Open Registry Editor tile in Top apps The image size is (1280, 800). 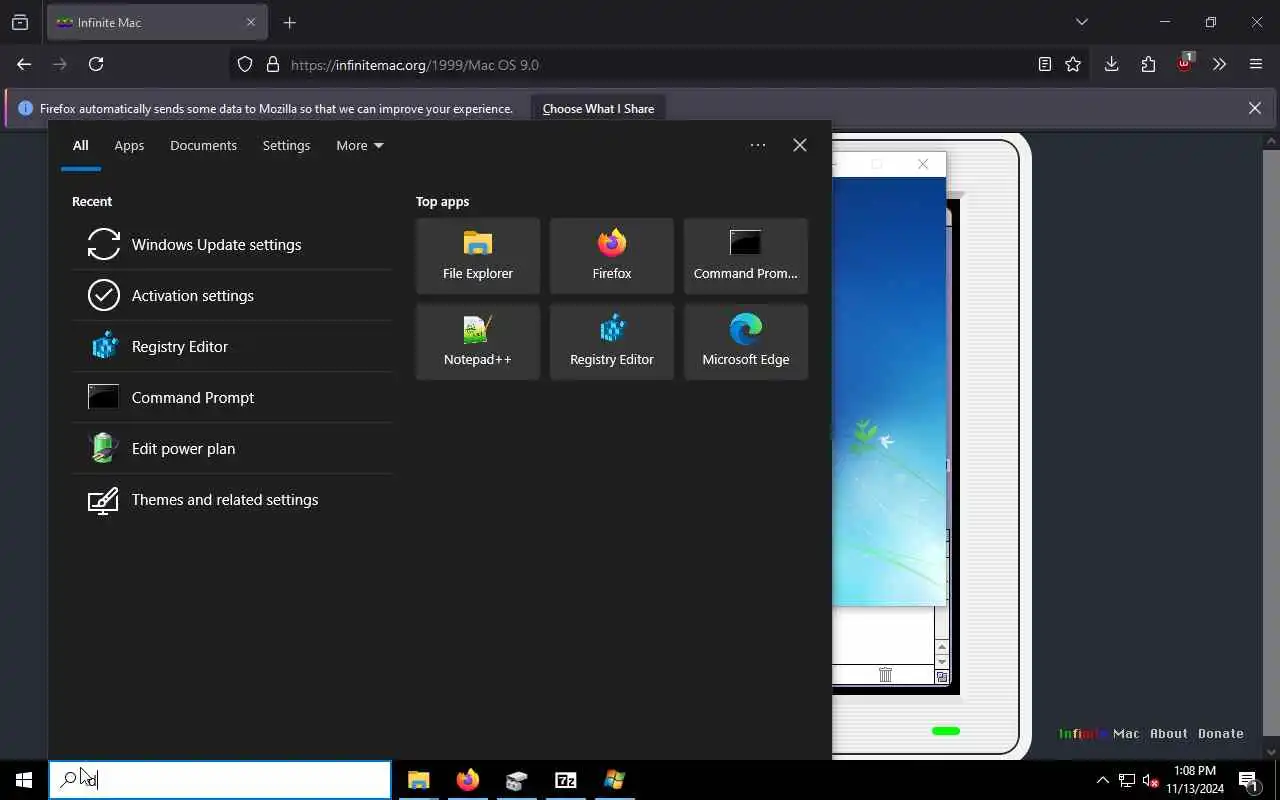612,342
